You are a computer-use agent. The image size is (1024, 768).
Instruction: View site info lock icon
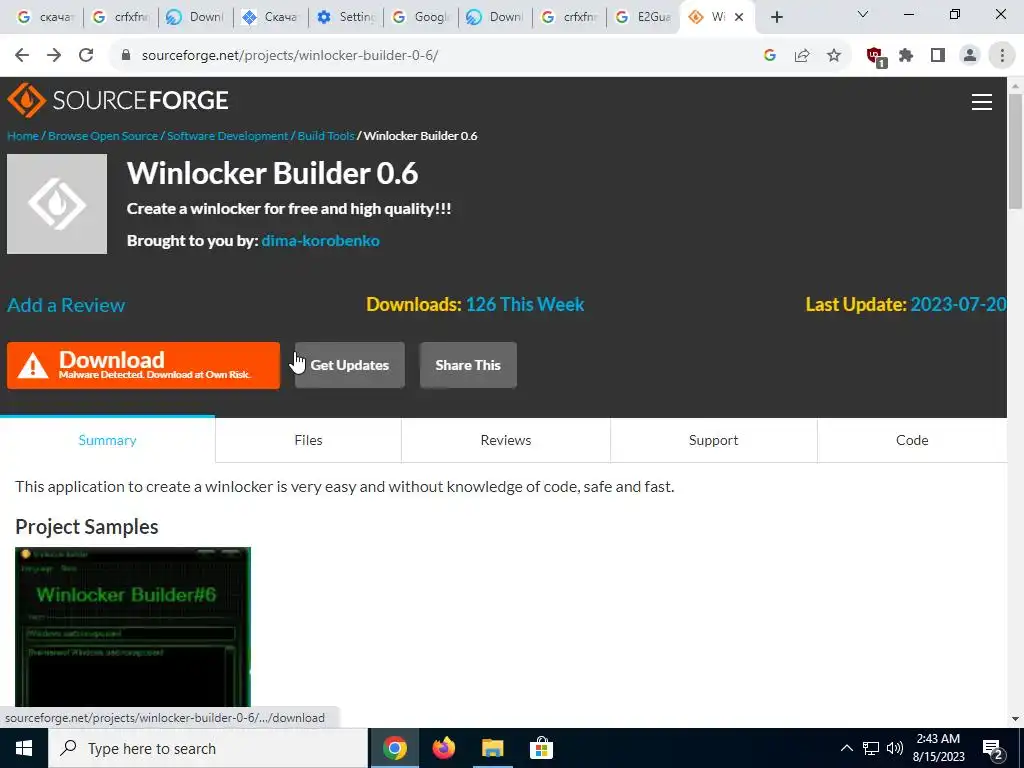(126, 56)
